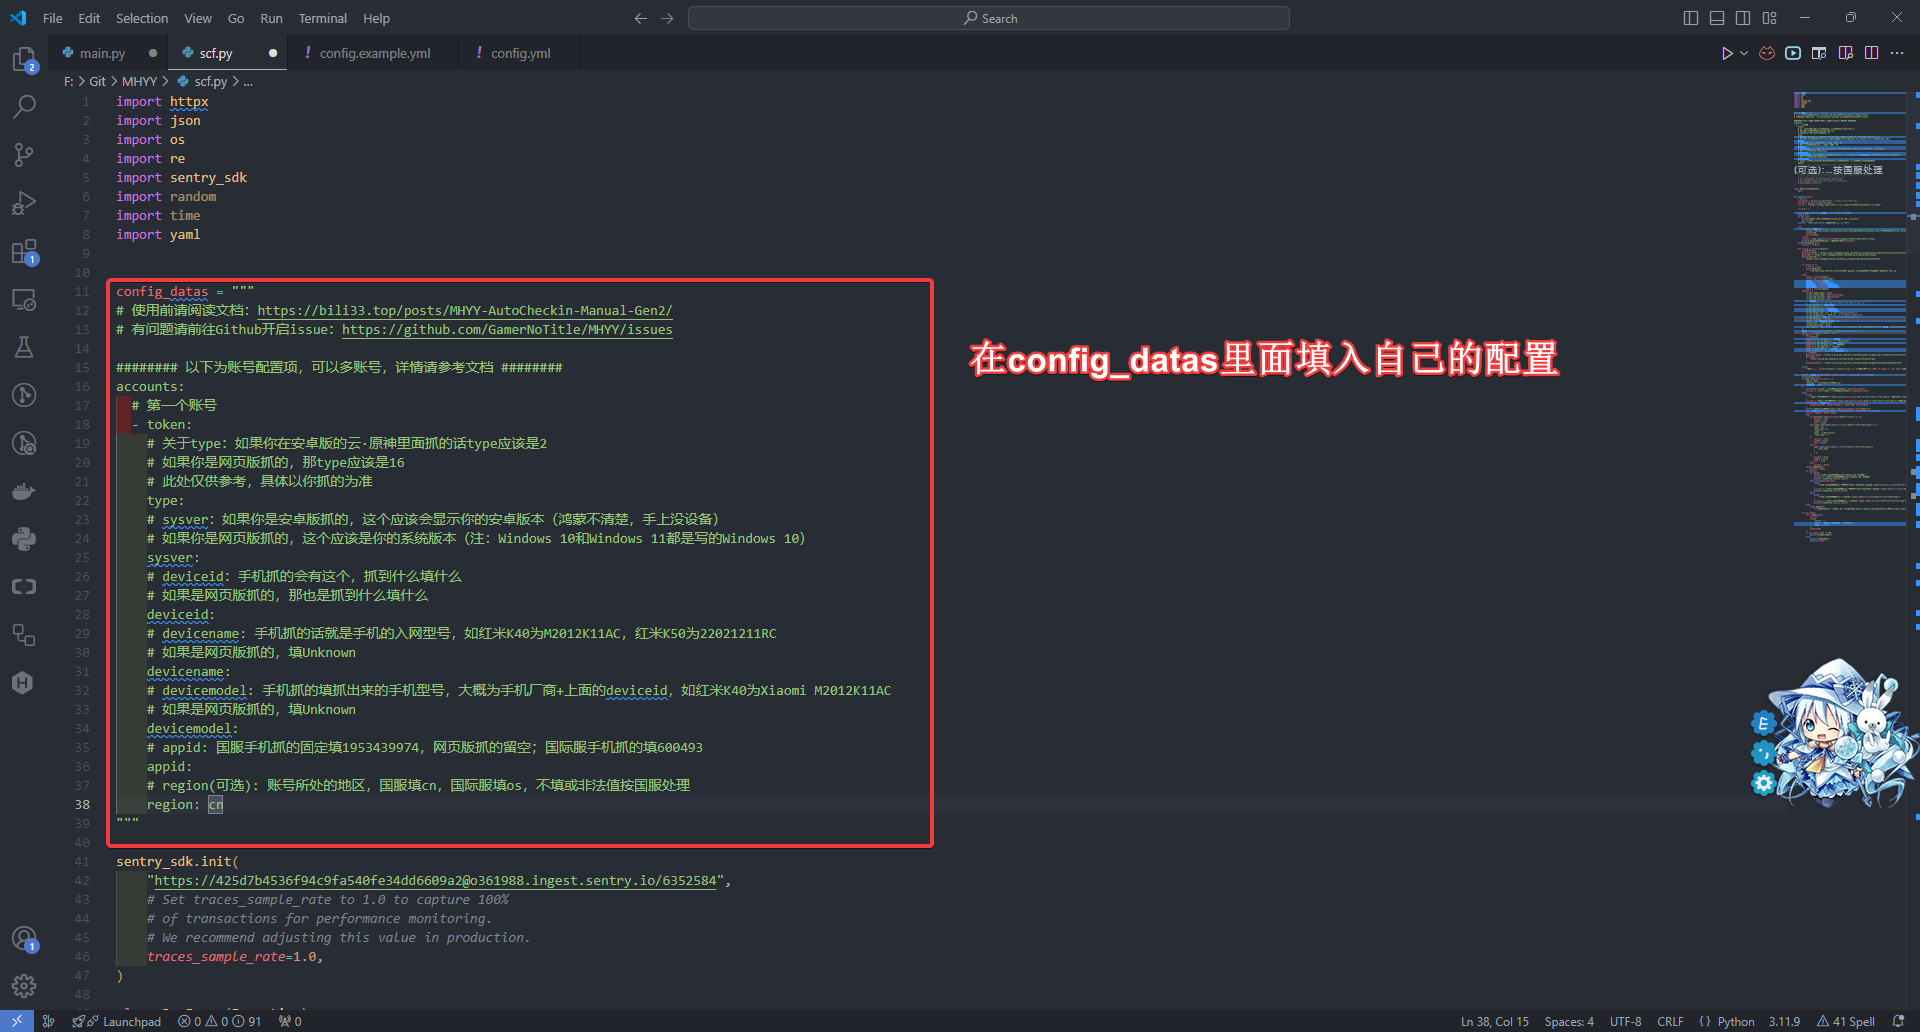The image size is (1920, 1032).
Task: Open the Source Control view
Action: coord(24,155)
